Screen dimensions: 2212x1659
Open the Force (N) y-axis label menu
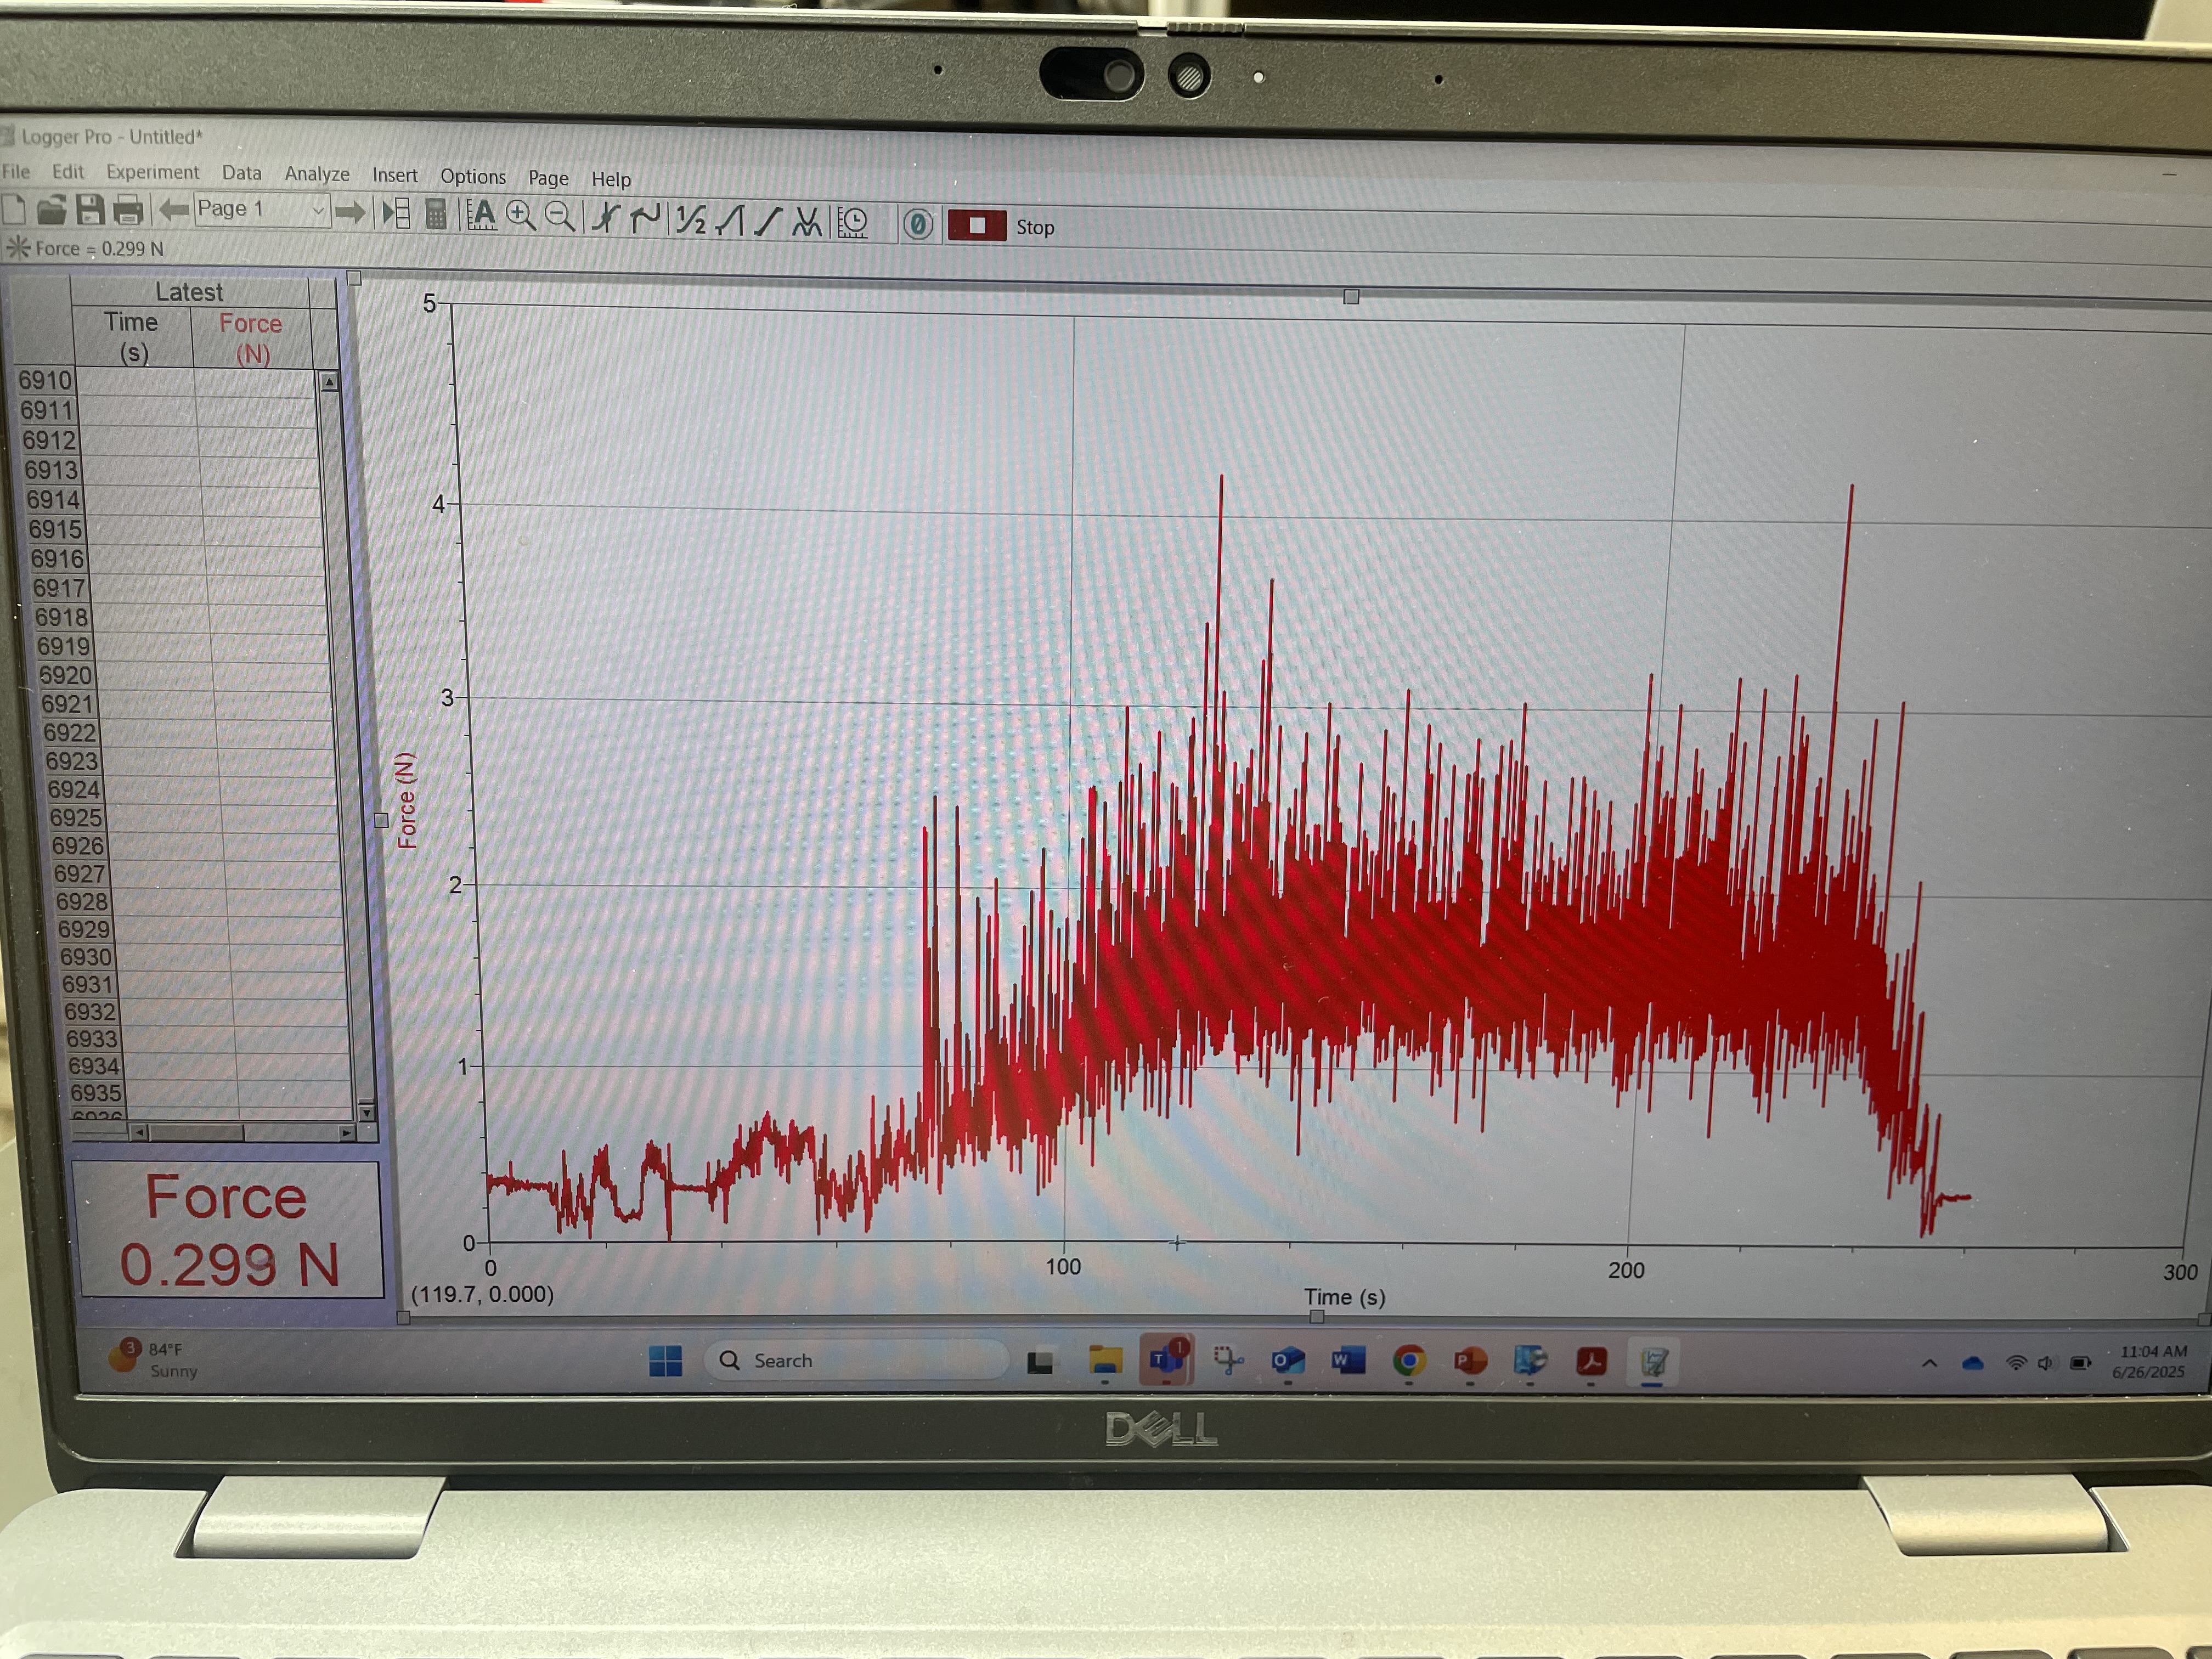click(x=406, y=800)
